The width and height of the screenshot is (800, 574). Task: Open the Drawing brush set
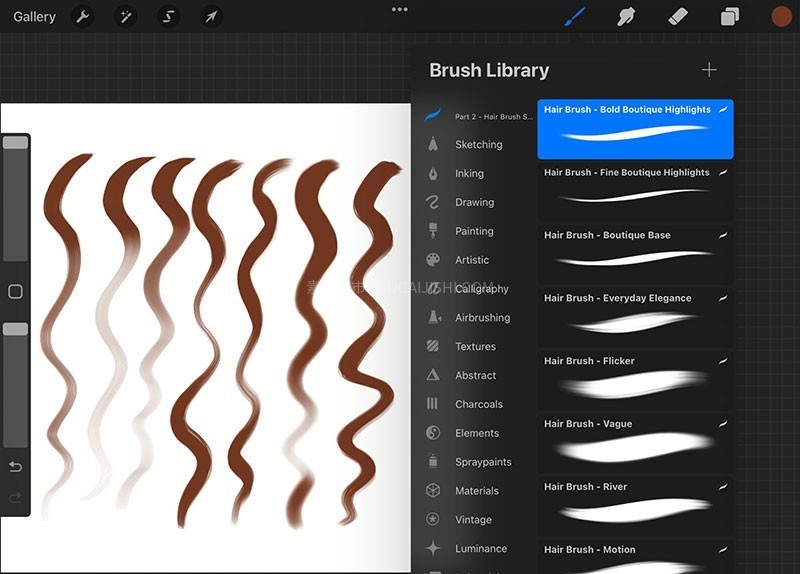tap(479, 202)
